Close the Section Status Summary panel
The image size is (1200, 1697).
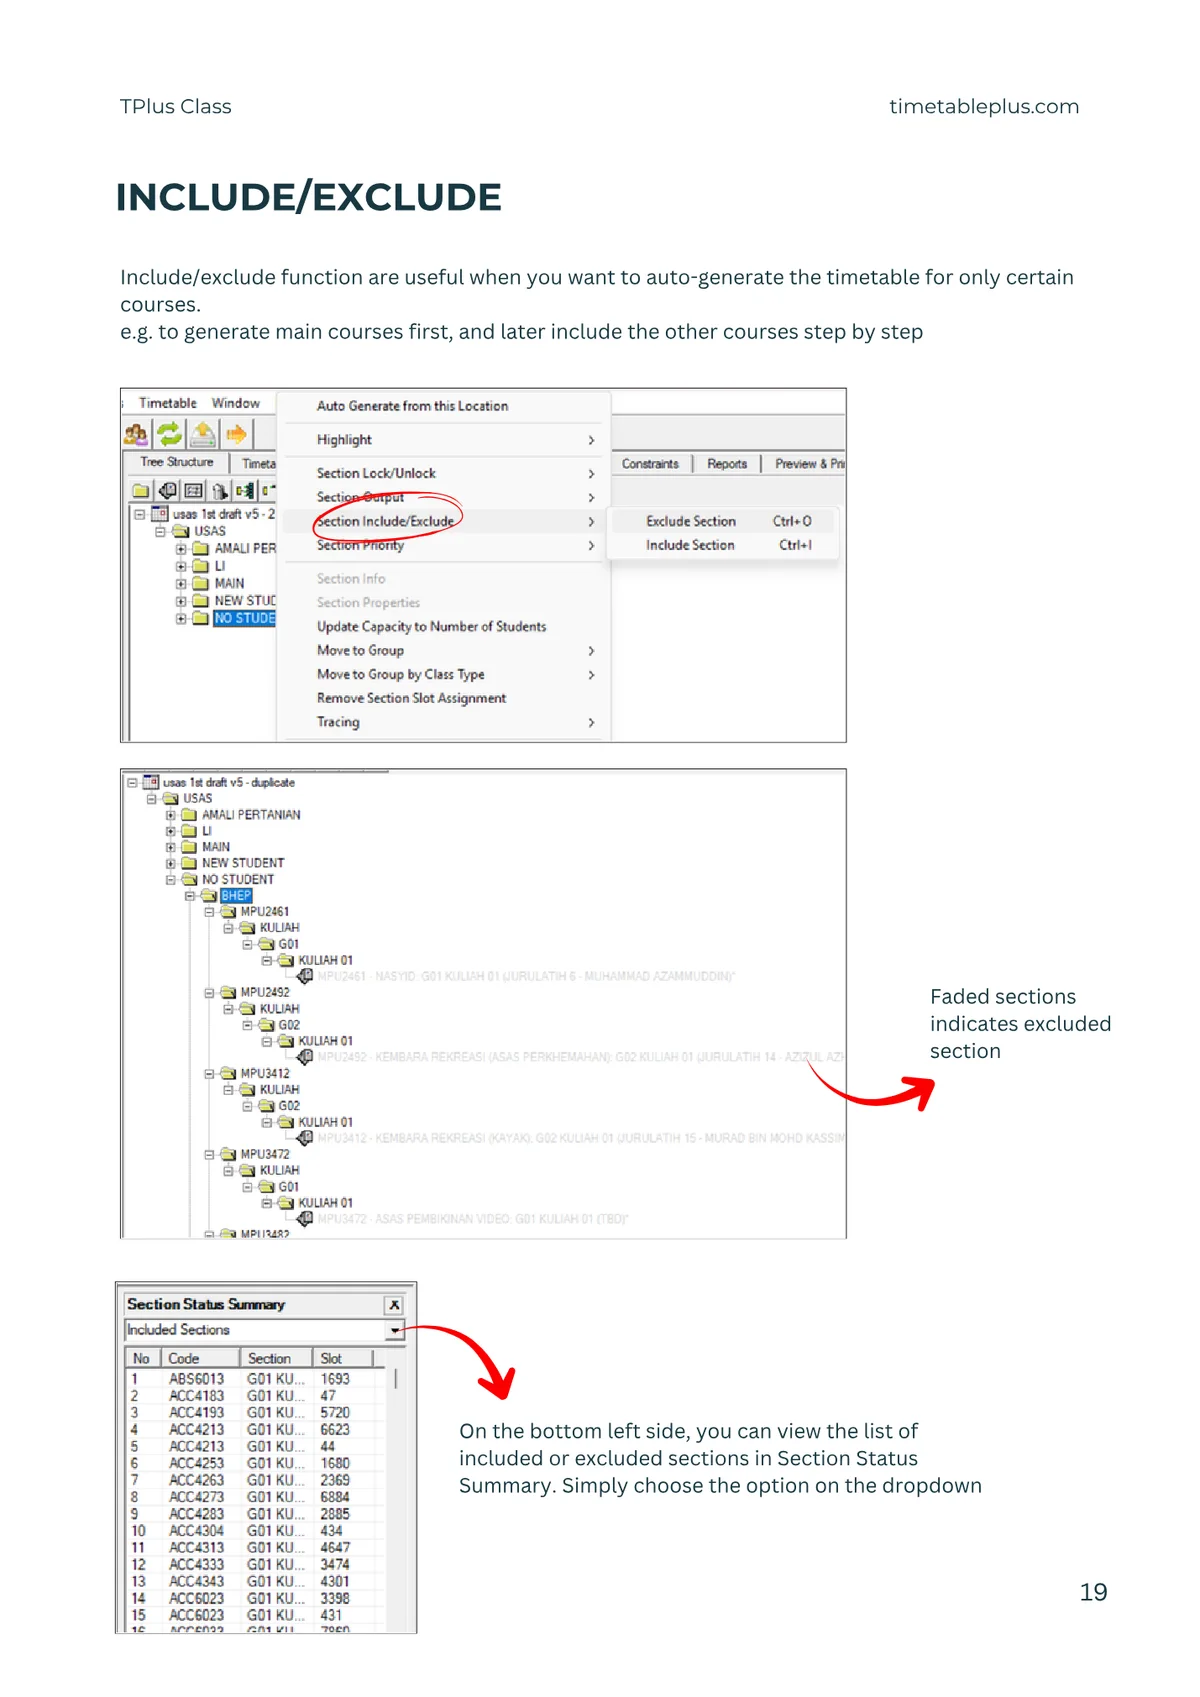(394, 1305)
